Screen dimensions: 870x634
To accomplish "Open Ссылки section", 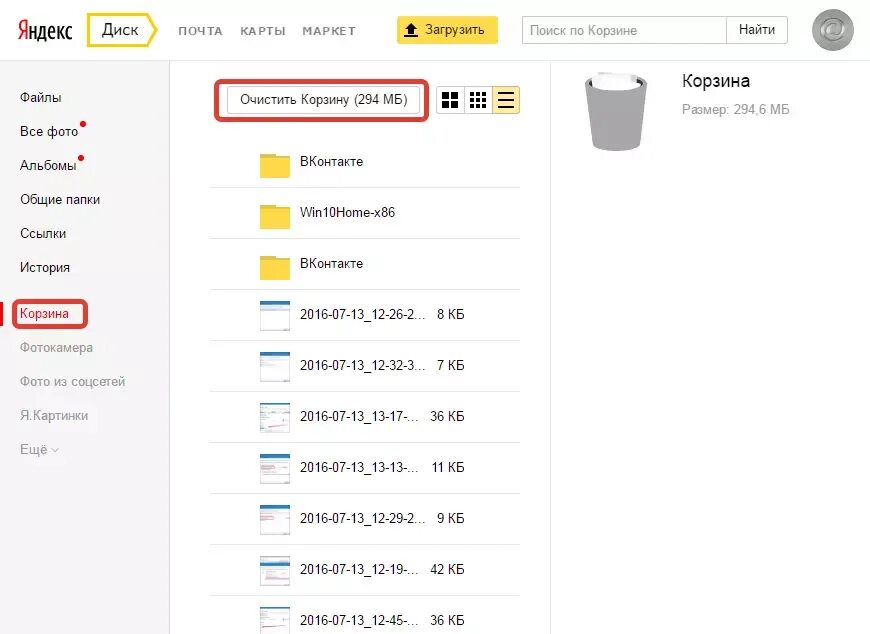I will click(43, 233).
